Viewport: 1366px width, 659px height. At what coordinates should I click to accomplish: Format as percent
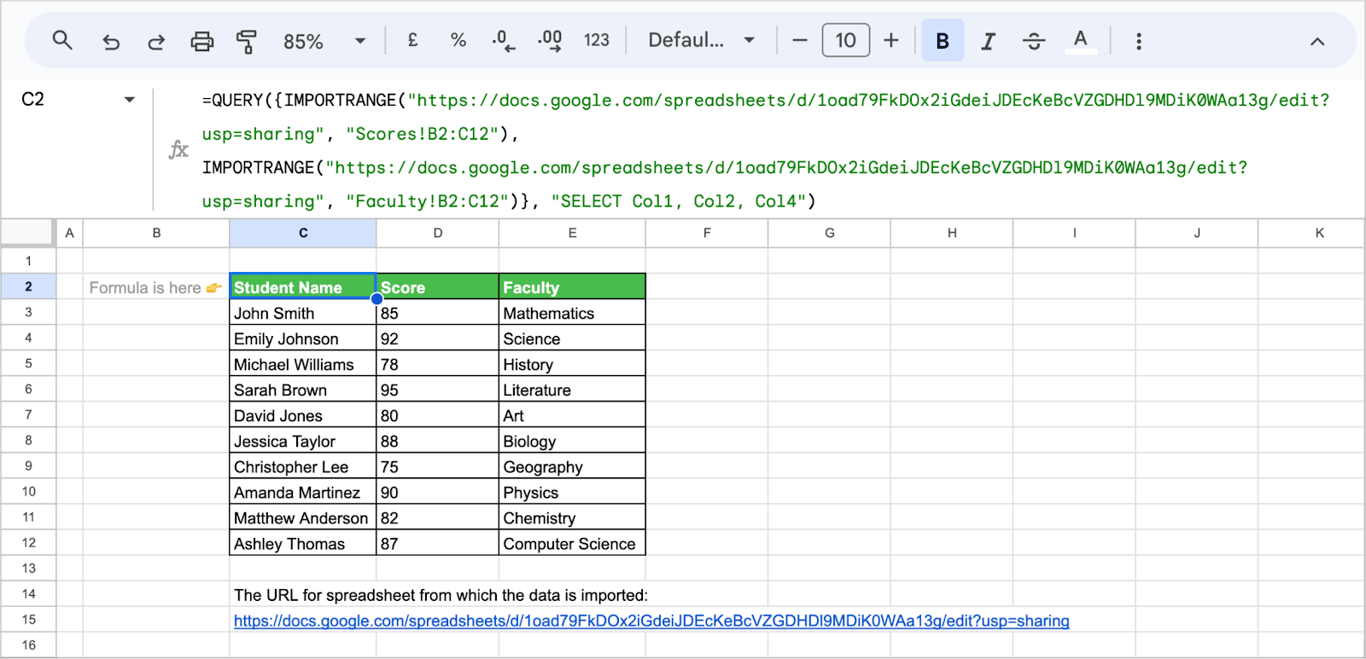click(458, 41)
